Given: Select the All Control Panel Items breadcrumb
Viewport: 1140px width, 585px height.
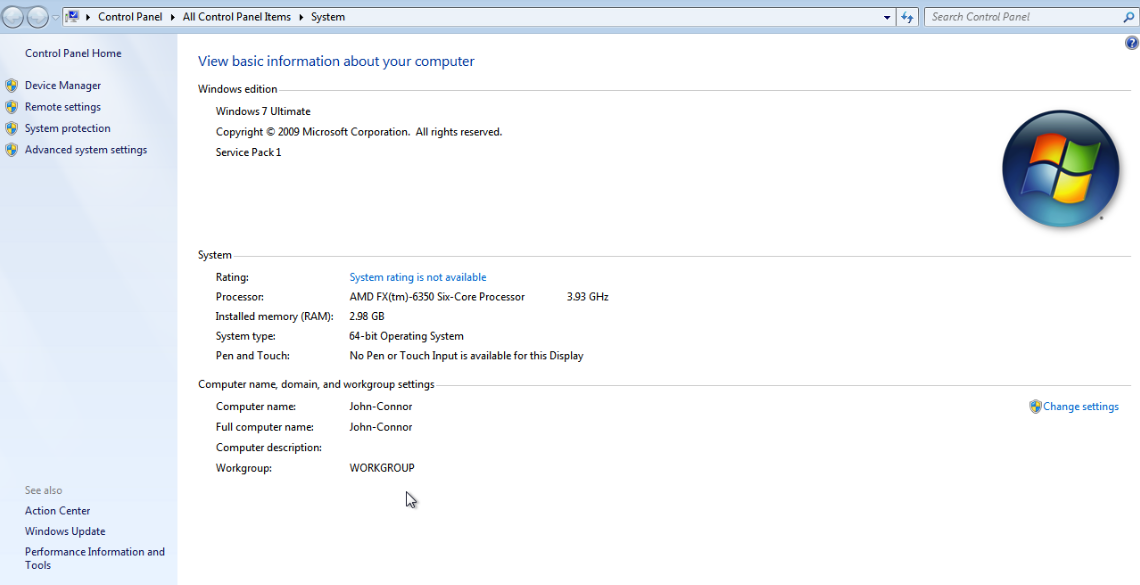Looking at the screenshot, I should 237,16.
